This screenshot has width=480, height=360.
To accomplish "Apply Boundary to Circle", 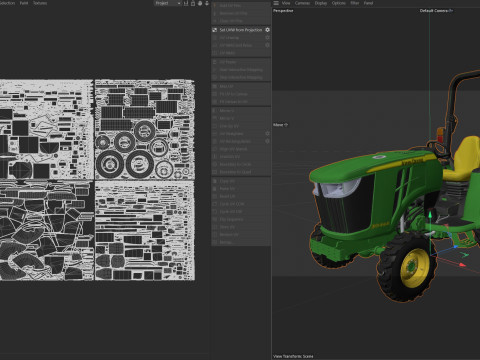I will tap(241, 164).
